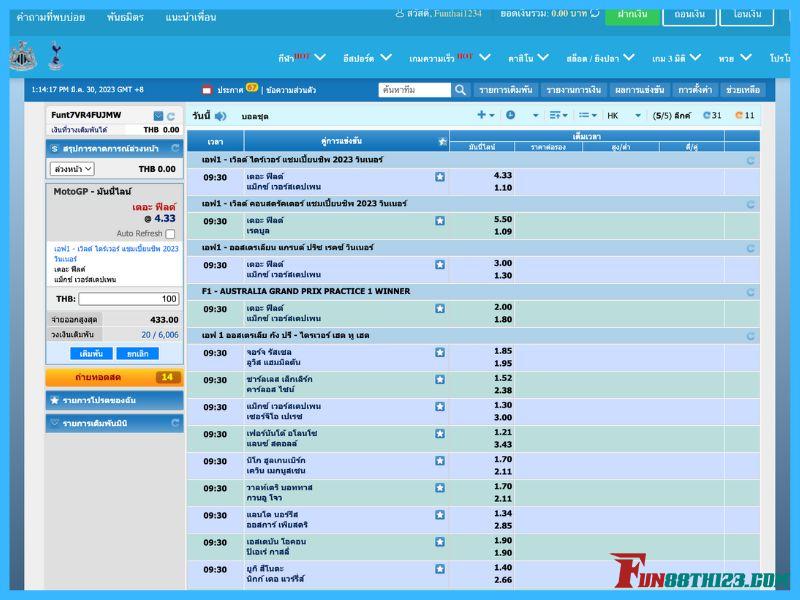The height and width of the screenshot is (600, 800).
Task: Open the การตั้งค่า settings tab
Action: (x=695, y=90)
